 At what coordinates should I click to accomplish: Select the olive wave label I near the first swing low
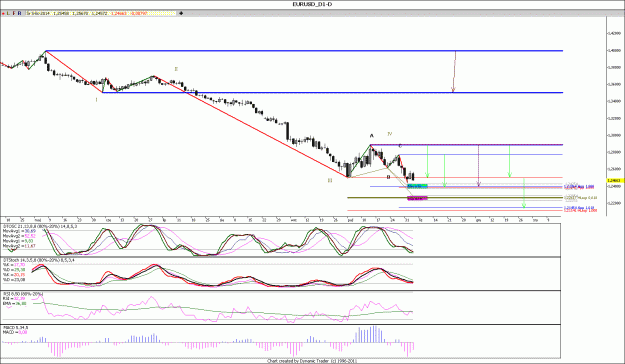pyautogui.click(x=96, y=100)
